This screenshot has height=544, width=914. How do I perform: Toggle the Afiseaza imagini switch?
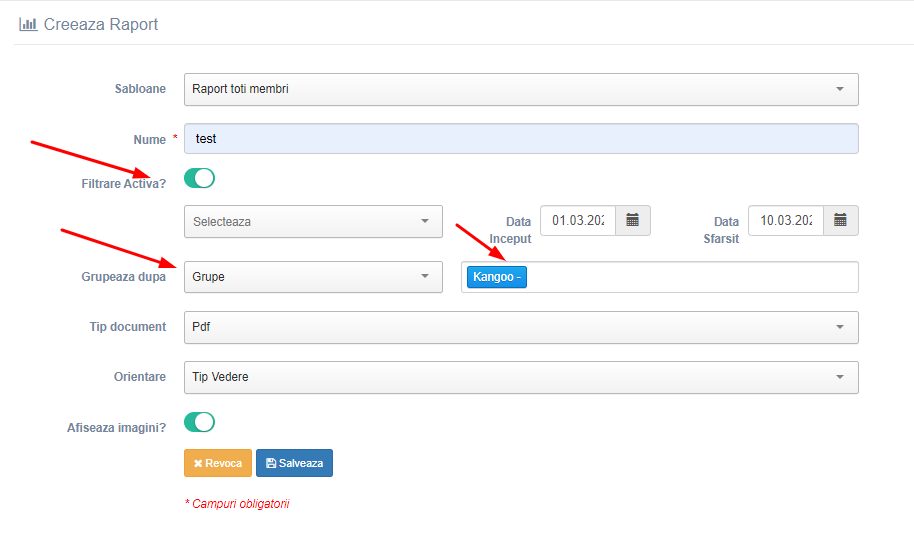pos(199,422)
